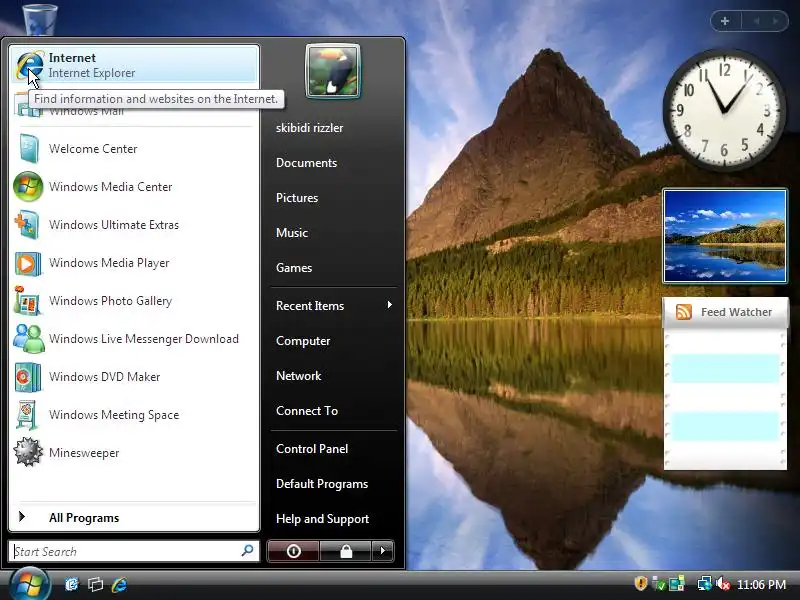Launch Windows Media Center icon
Image resolution: width=800 pixels, height=600 pixels.
tap(28, 187)
